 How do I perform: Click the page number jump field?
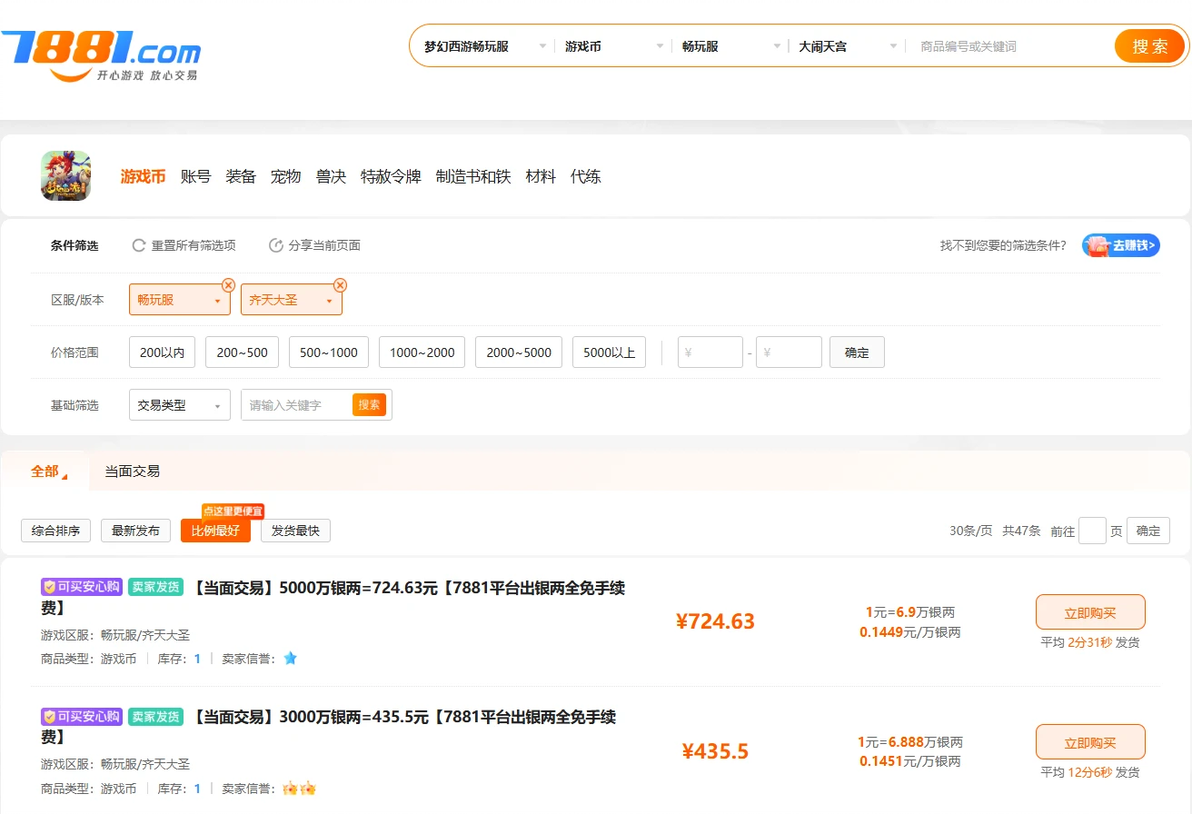1092,531
